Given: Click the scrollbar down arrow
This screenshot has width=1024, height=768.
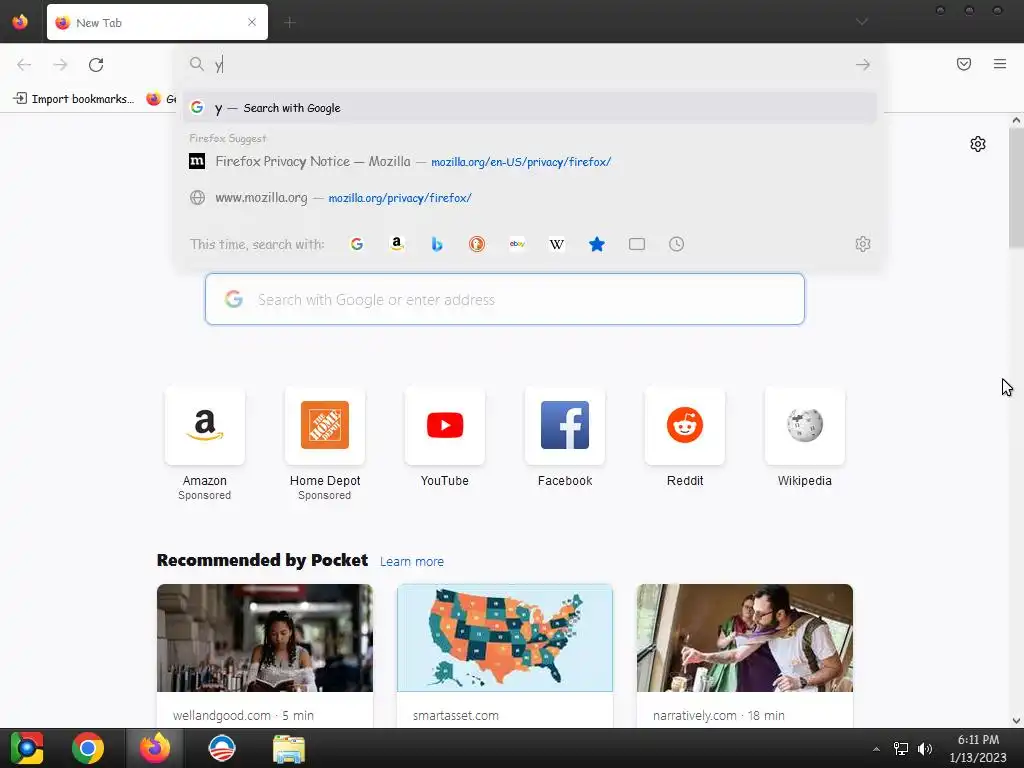Looking at the screenshot, I should tap(1016, 721).
